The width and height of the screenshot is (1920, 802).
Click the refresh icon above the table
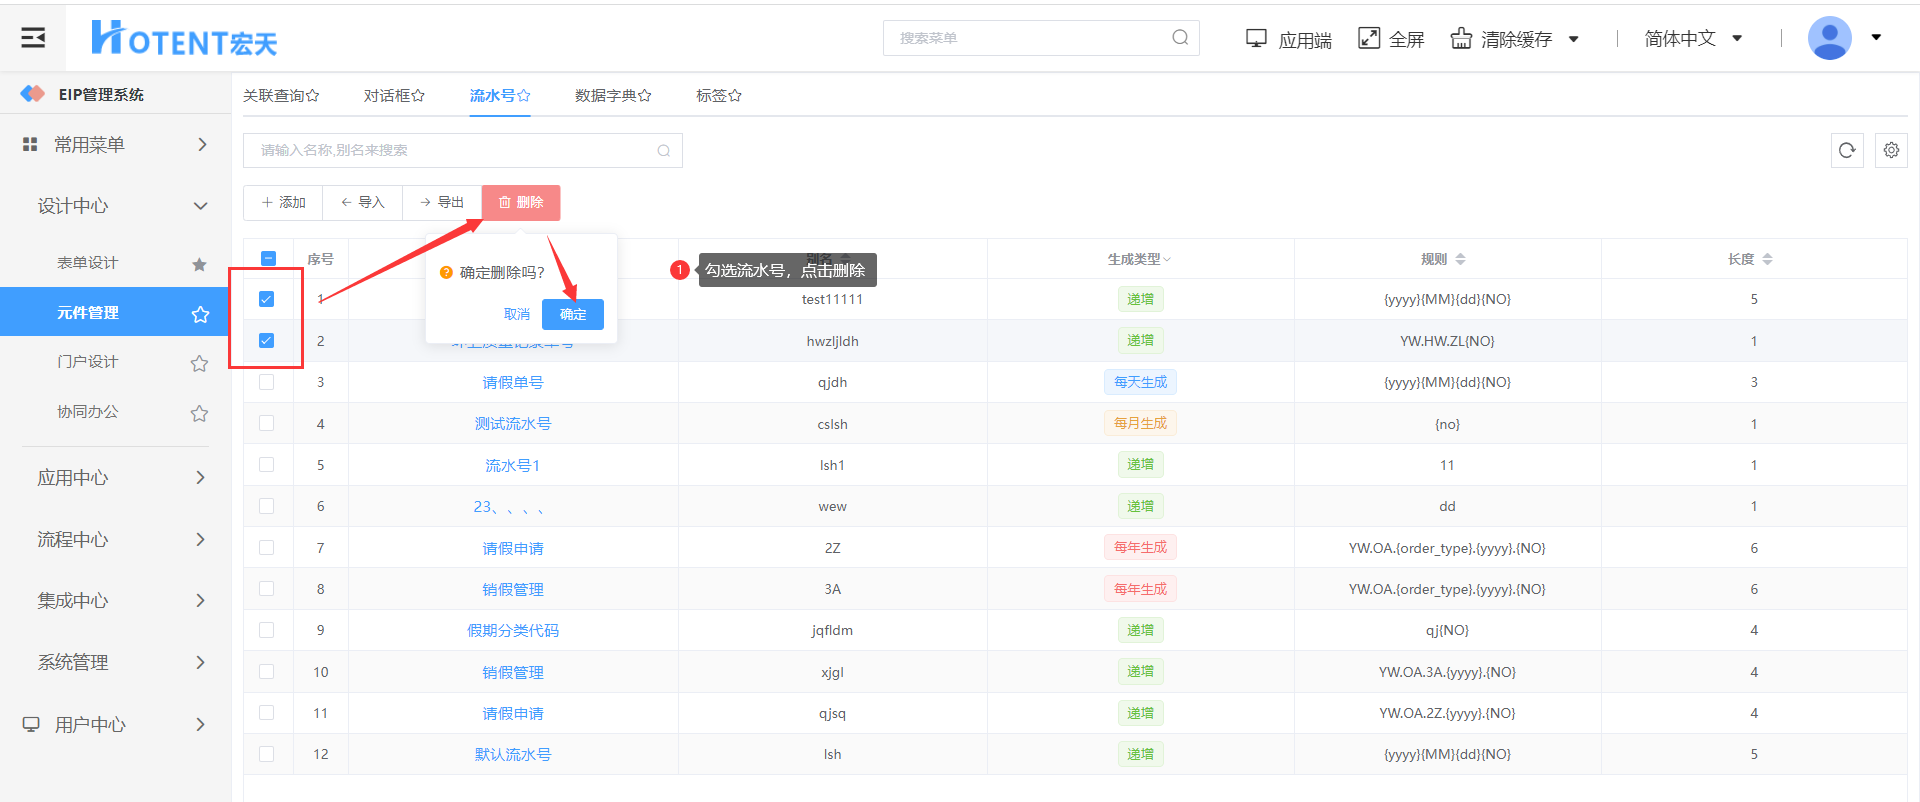click(x=1846, y=150)
